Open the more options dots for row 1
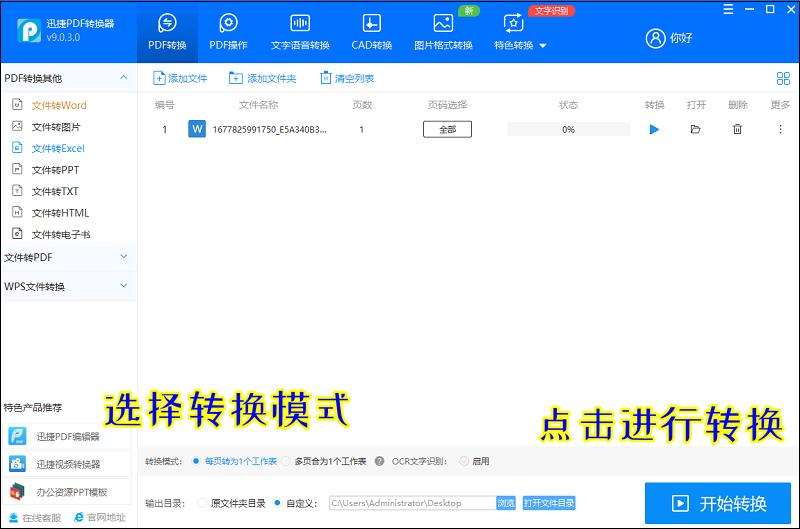800x529 pixels. (x=780, y=129)
